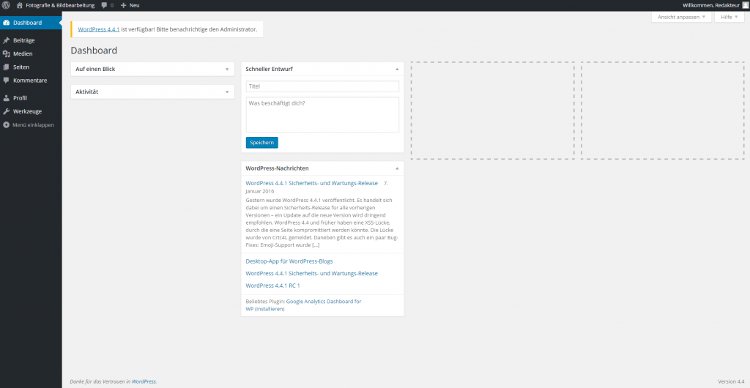This screenshot has width=750, height=388.
Task: Expand the Auf einen Blick widget
Action: pos(227,69)
